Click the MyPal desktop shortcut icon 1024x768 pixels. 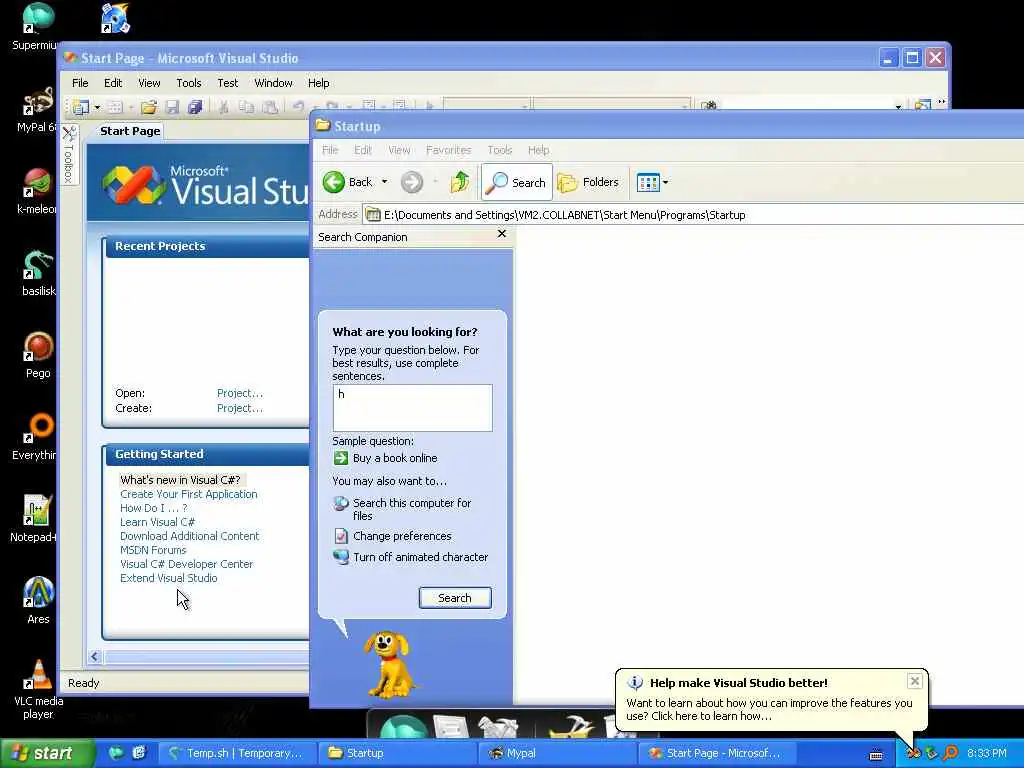point(38,101)
